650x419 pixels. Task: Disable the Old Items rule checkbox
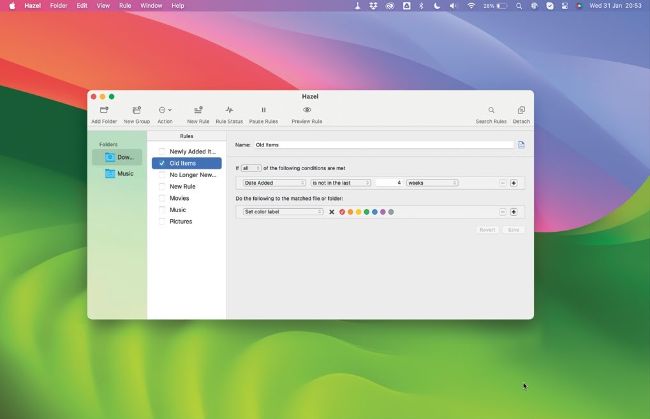click(x=162, y=163)
